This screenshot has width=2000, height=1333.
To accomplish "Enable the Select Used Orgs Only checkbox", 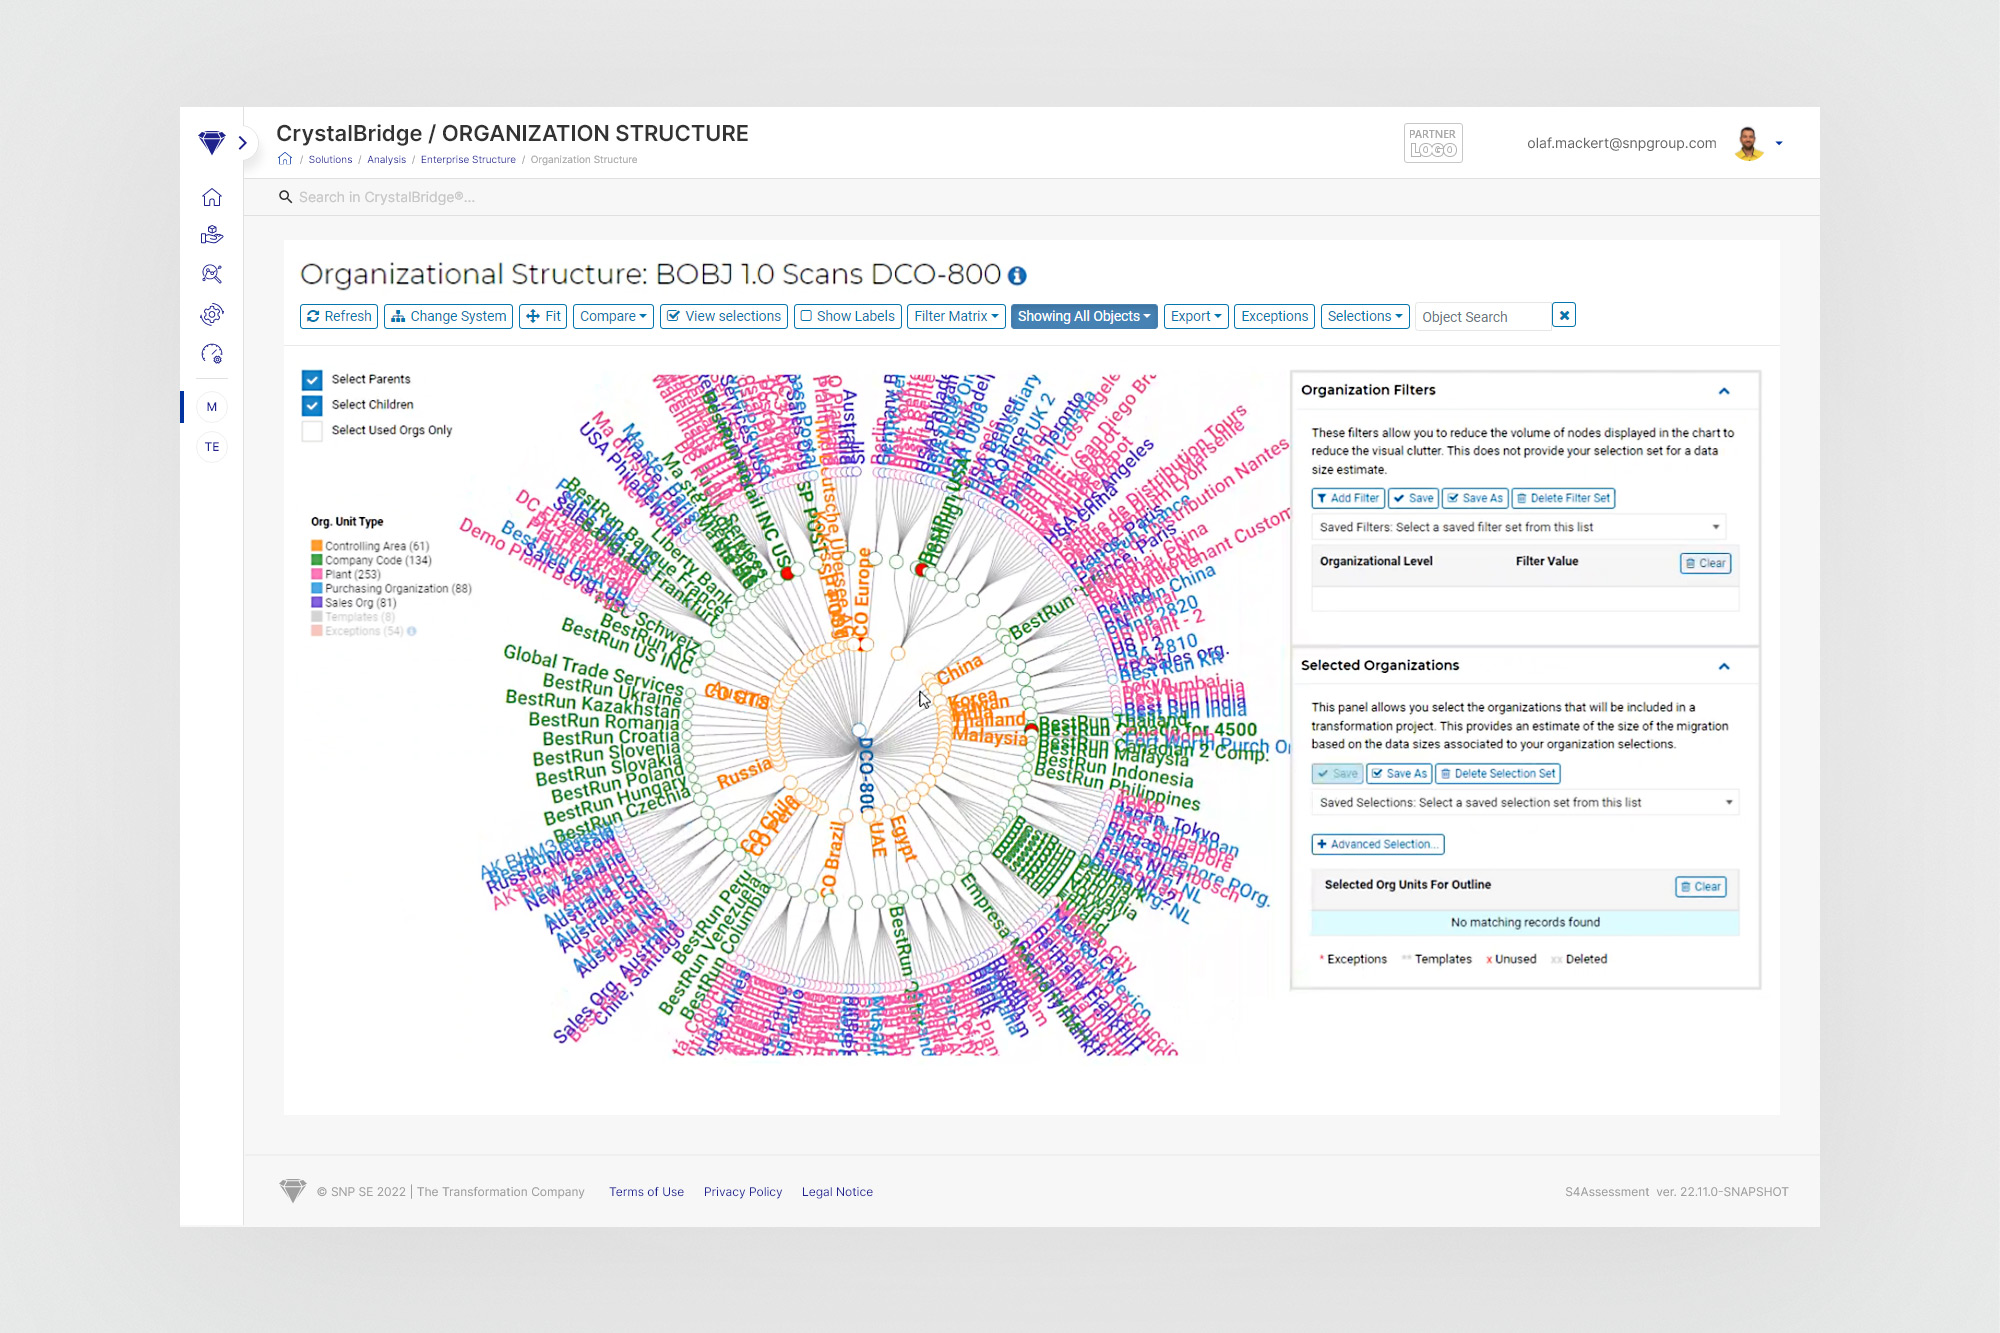I will coord(312,431).
